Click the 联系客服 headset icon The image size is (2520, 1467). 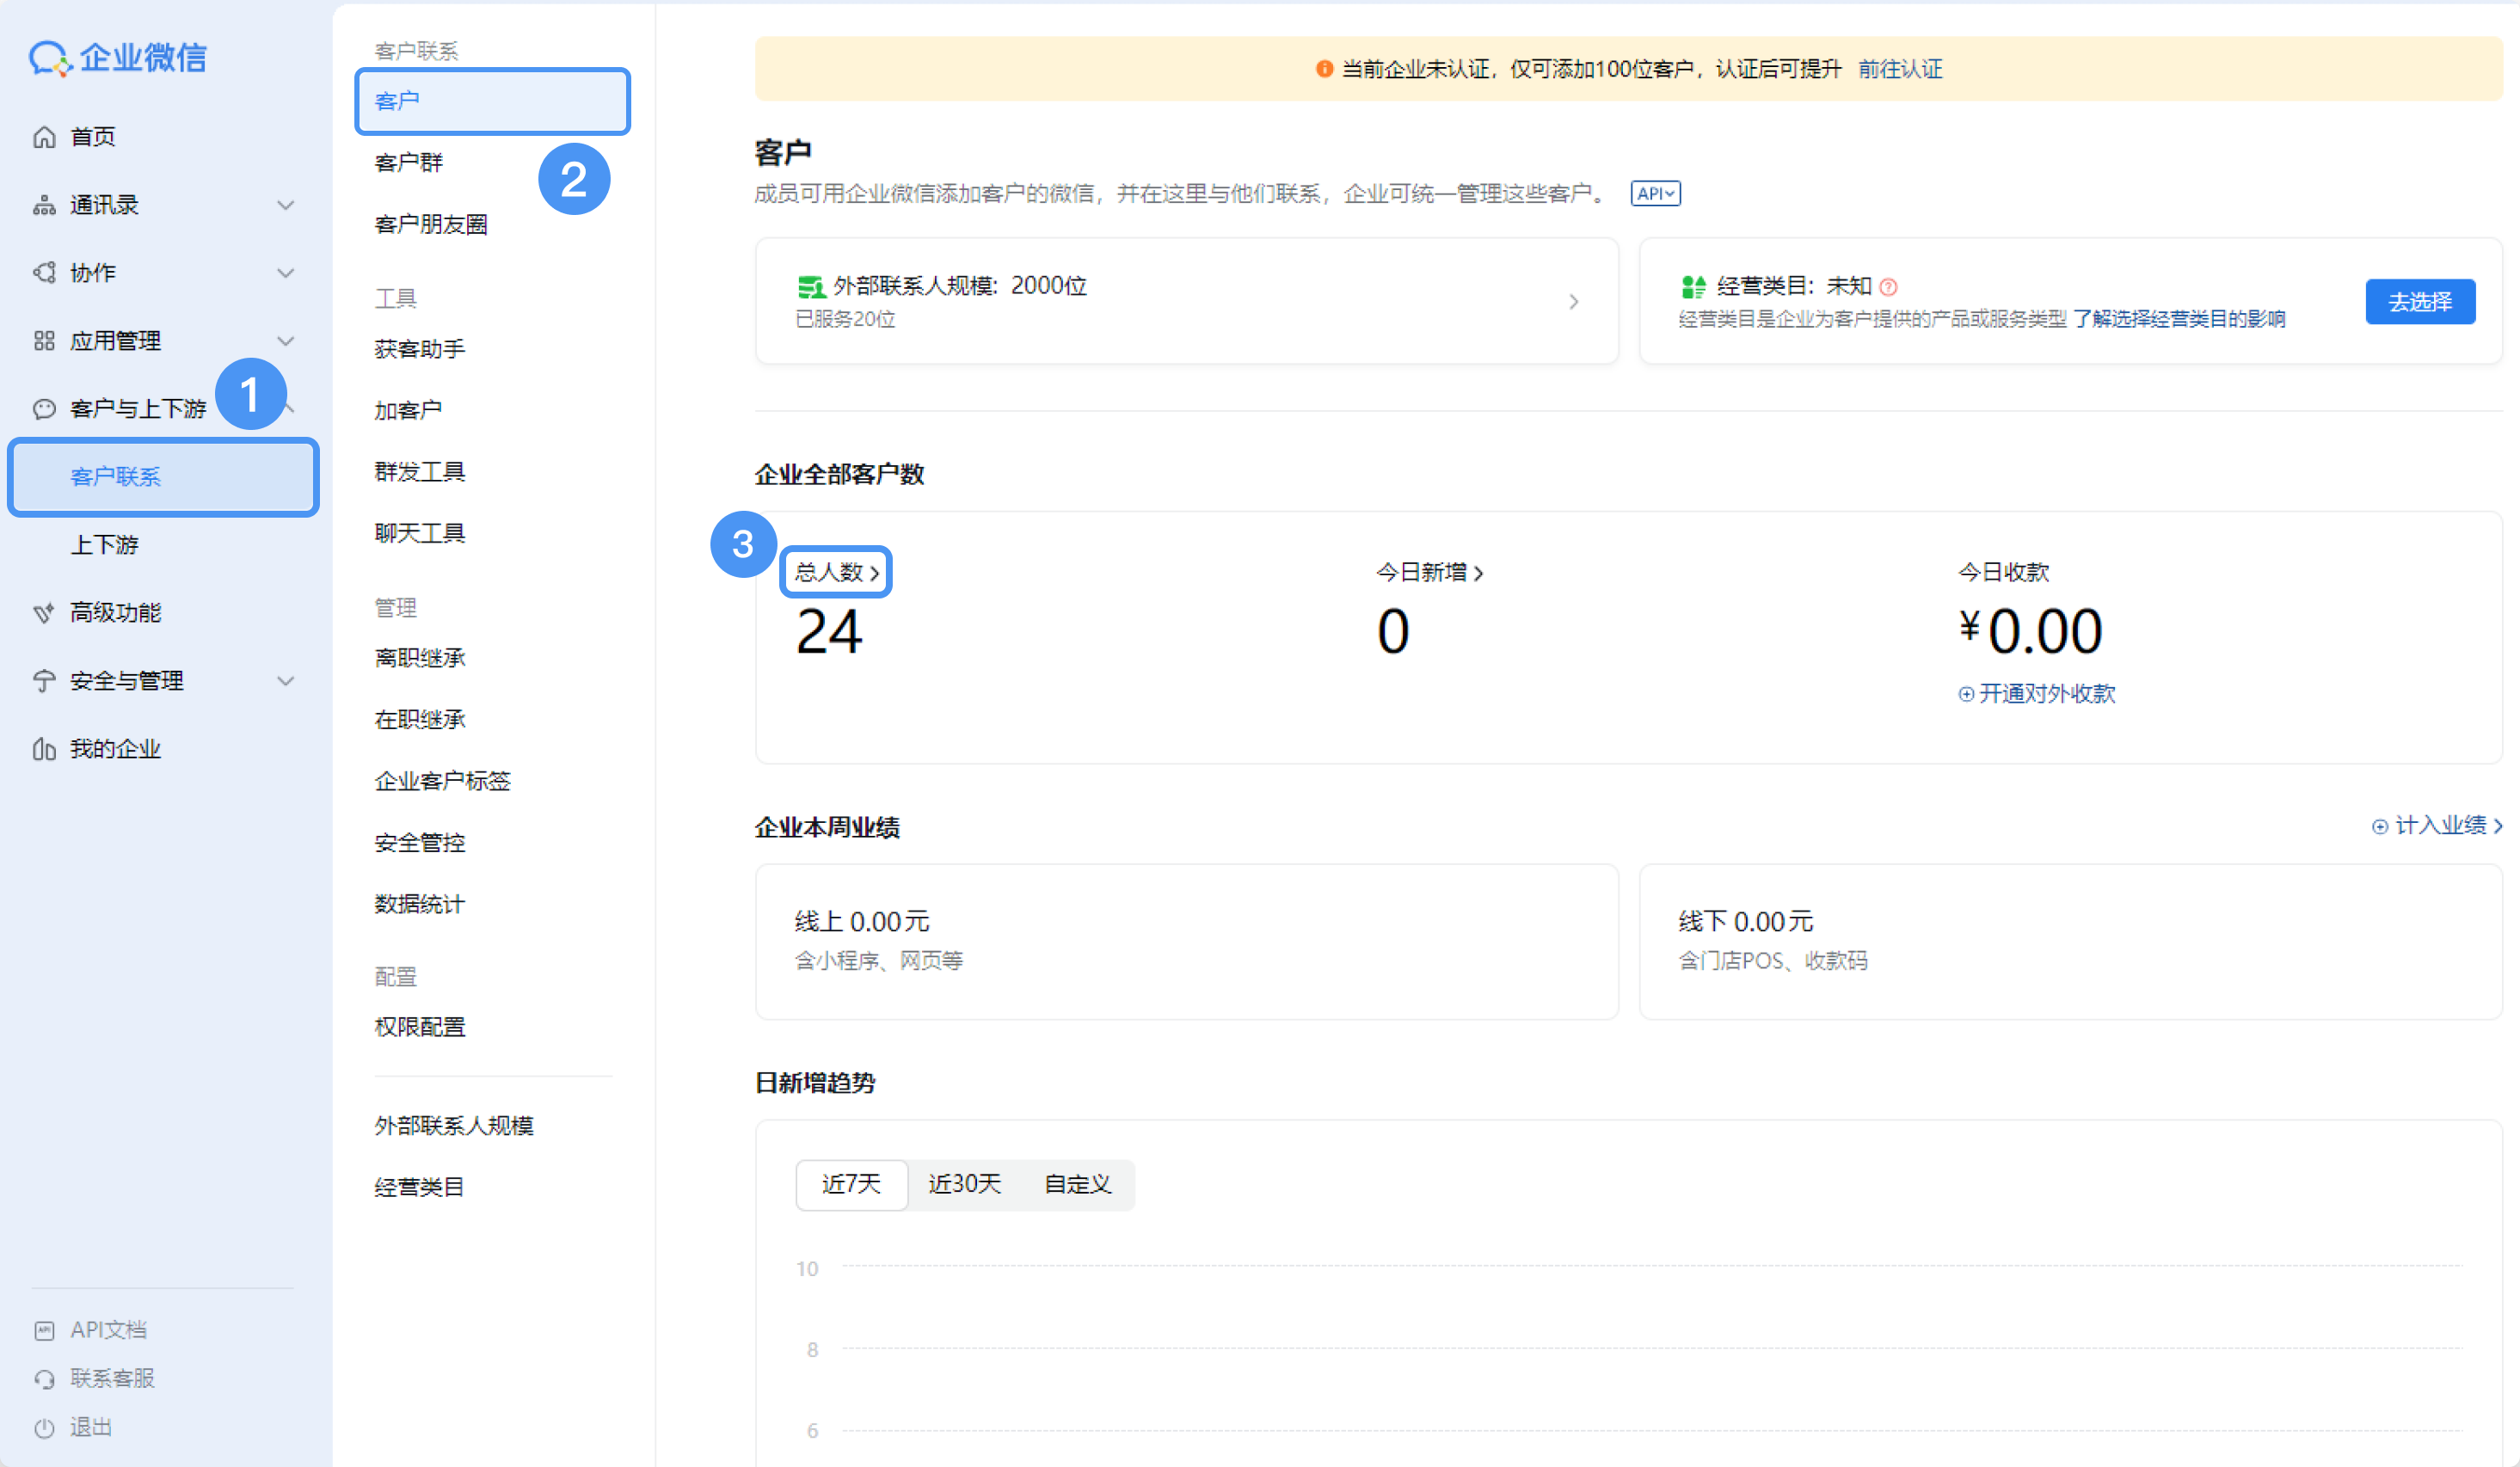click(44, 1379)
